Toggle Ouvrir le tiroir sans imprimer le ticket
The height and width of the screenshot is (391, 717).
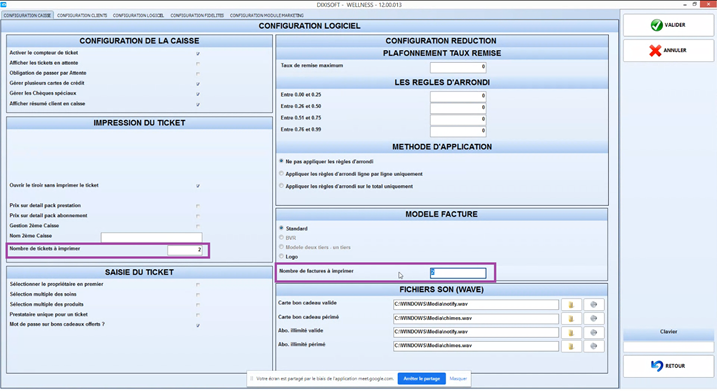click(x=198, y=186)
